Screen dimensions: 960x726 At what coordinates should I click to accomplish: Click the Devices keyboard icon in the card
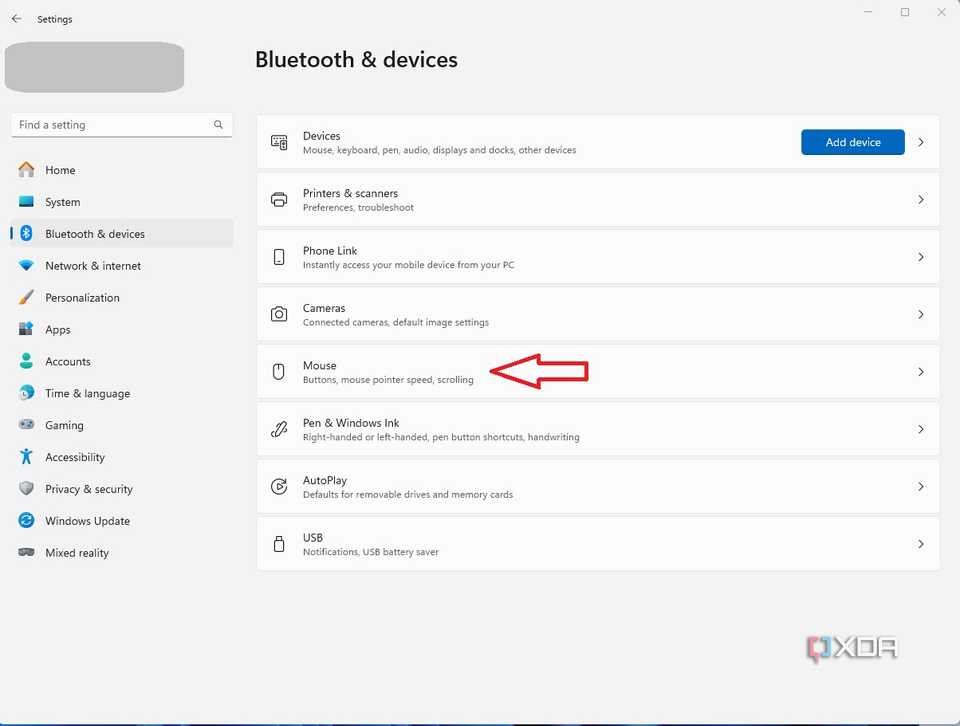click(279, 142)
